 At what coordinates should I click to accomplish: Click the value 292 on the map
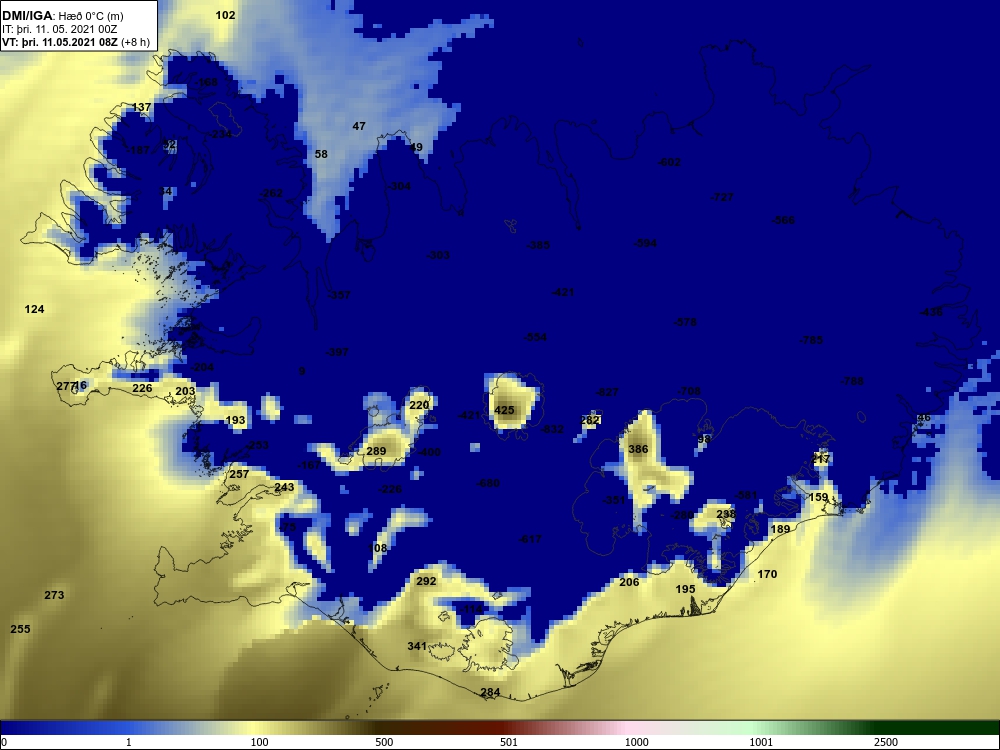point(426,581)
